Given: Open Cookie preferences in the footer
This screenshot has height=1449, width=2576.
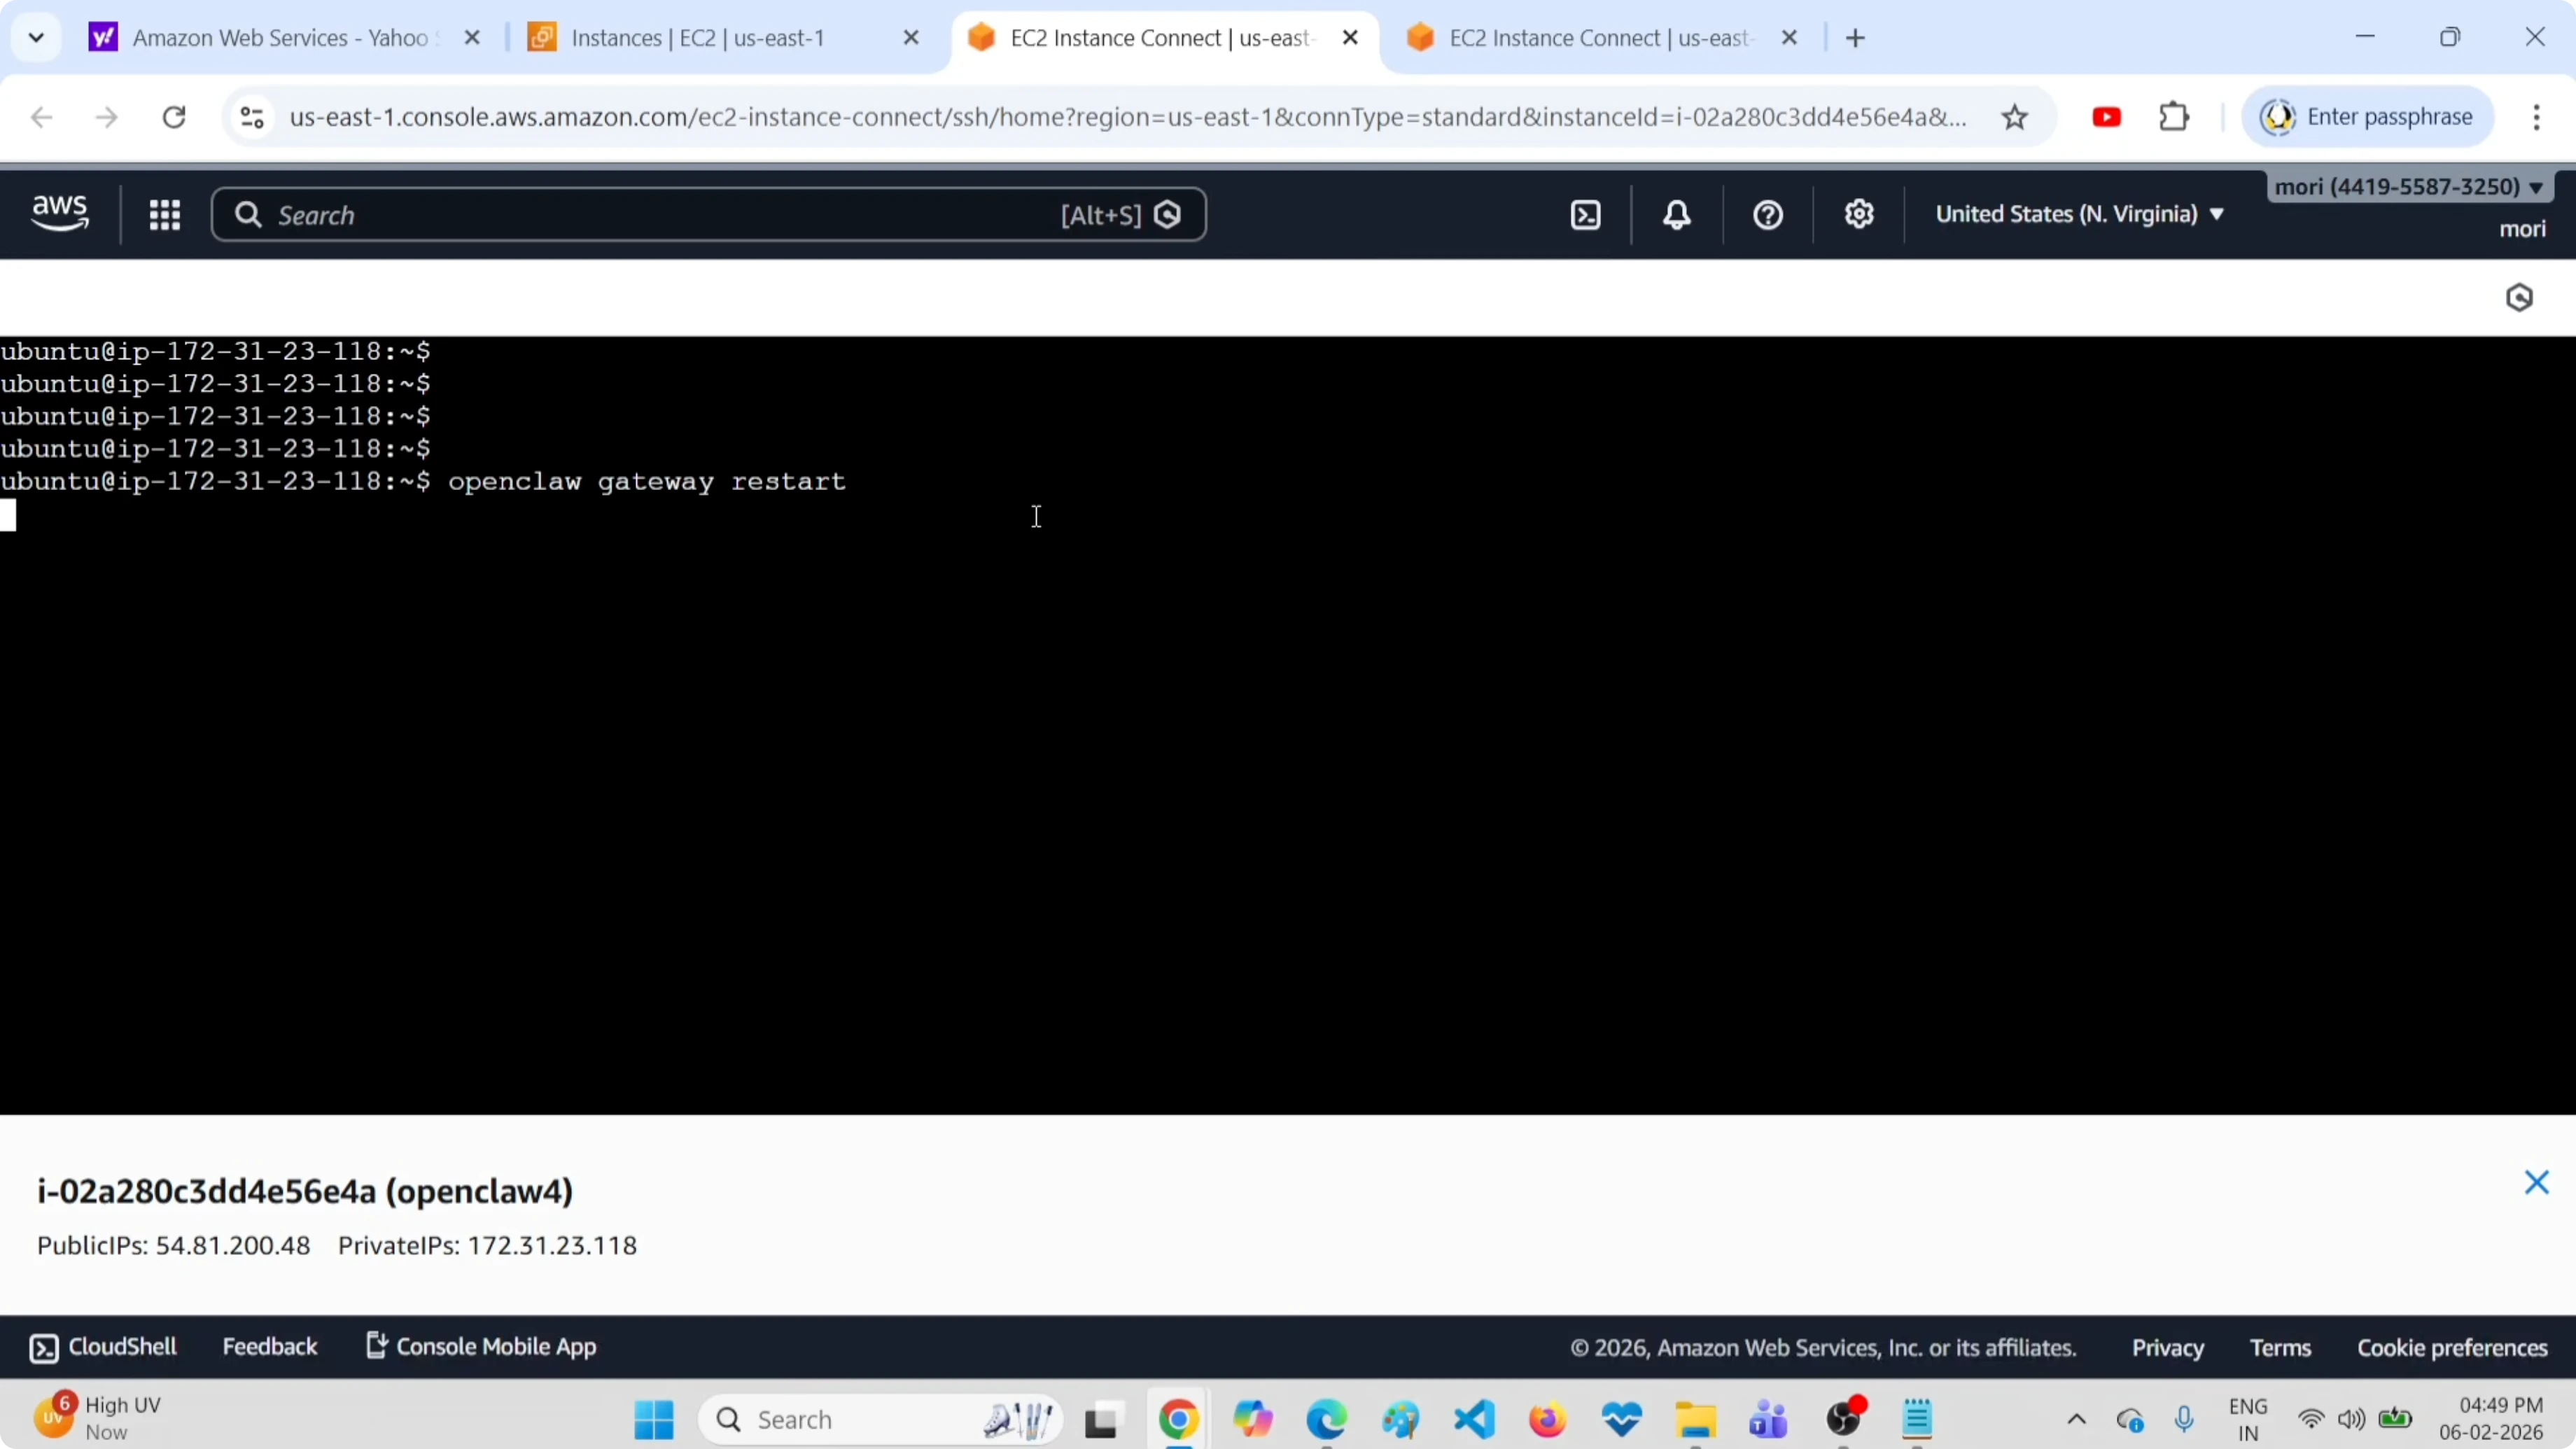Looking at the screenshot, I should click(x=2452, y=1347).
